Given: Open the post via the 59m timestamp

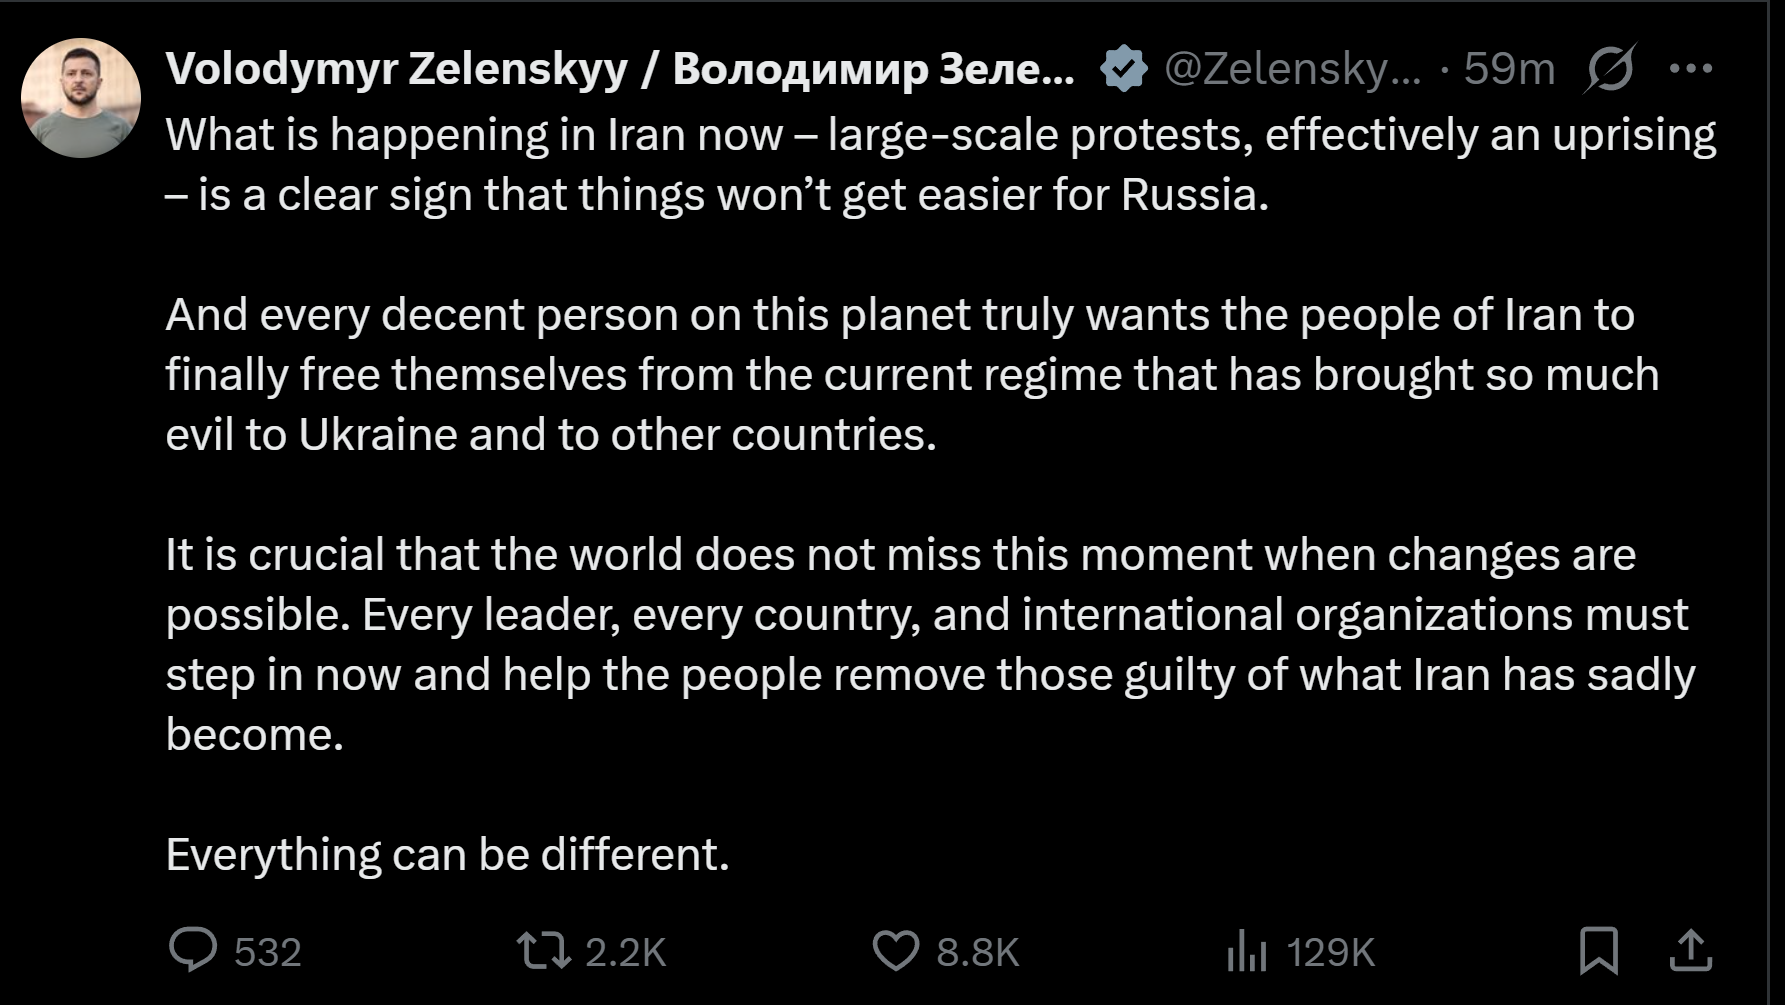Looking at the screenshot, I should point(1509,69).
